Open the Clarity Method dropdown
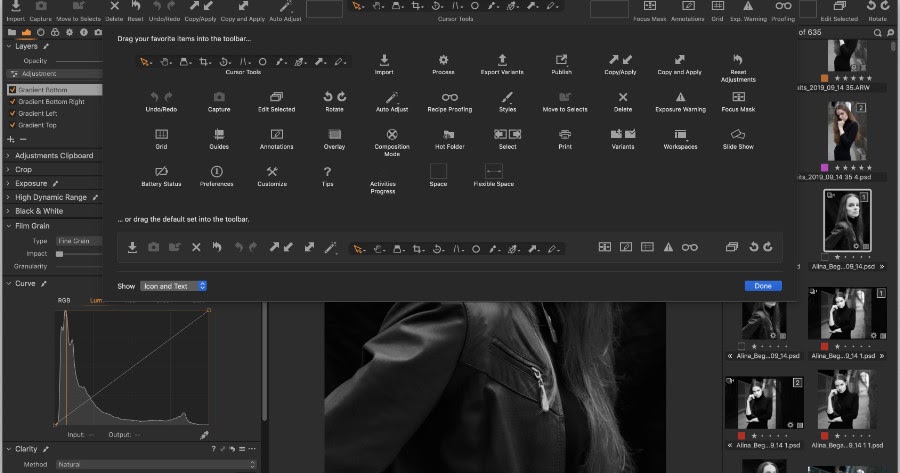The width and height of the screenshot is (900, 473). click(156, 464)
